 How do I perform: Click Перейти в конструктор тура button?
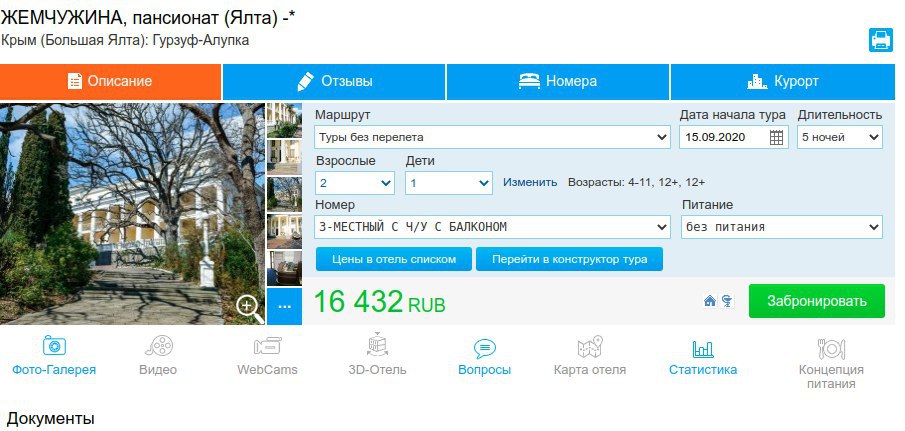tap(569, 259)
